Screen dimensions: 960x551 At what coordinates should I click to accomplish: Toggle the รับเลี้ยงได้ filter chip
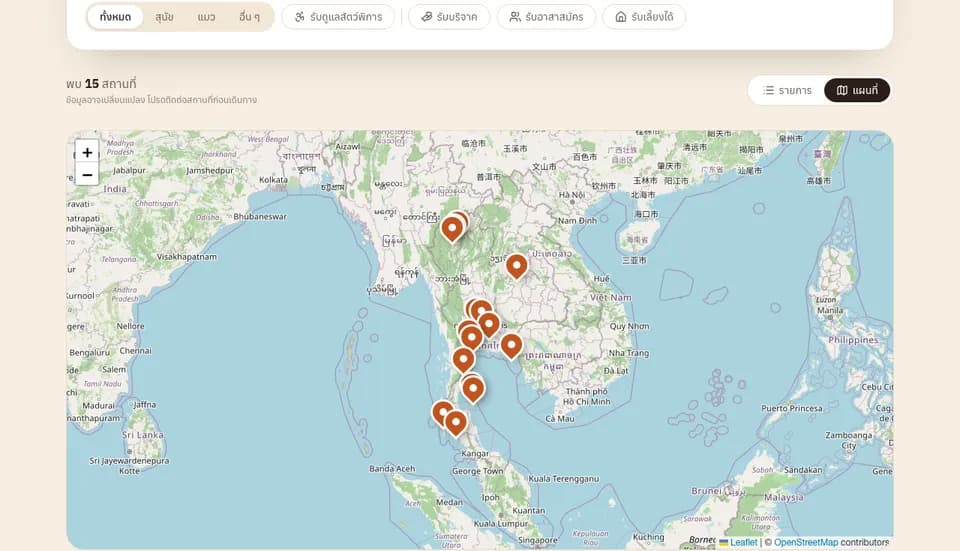(644, 17)
